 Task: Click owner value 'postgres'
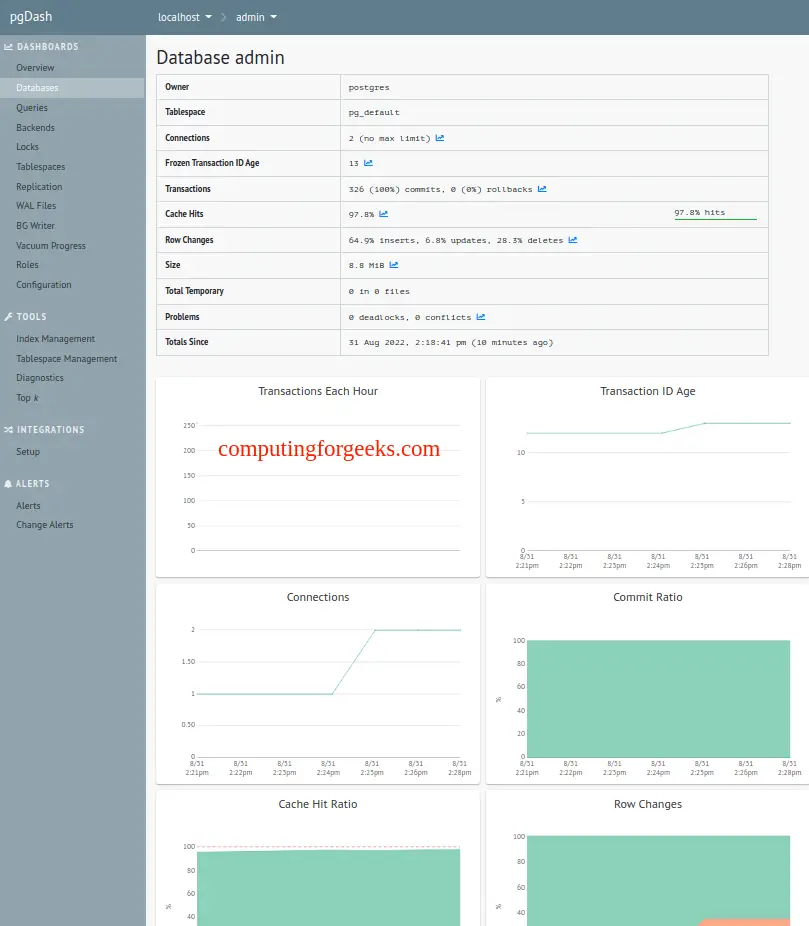(x=369, y=87)
